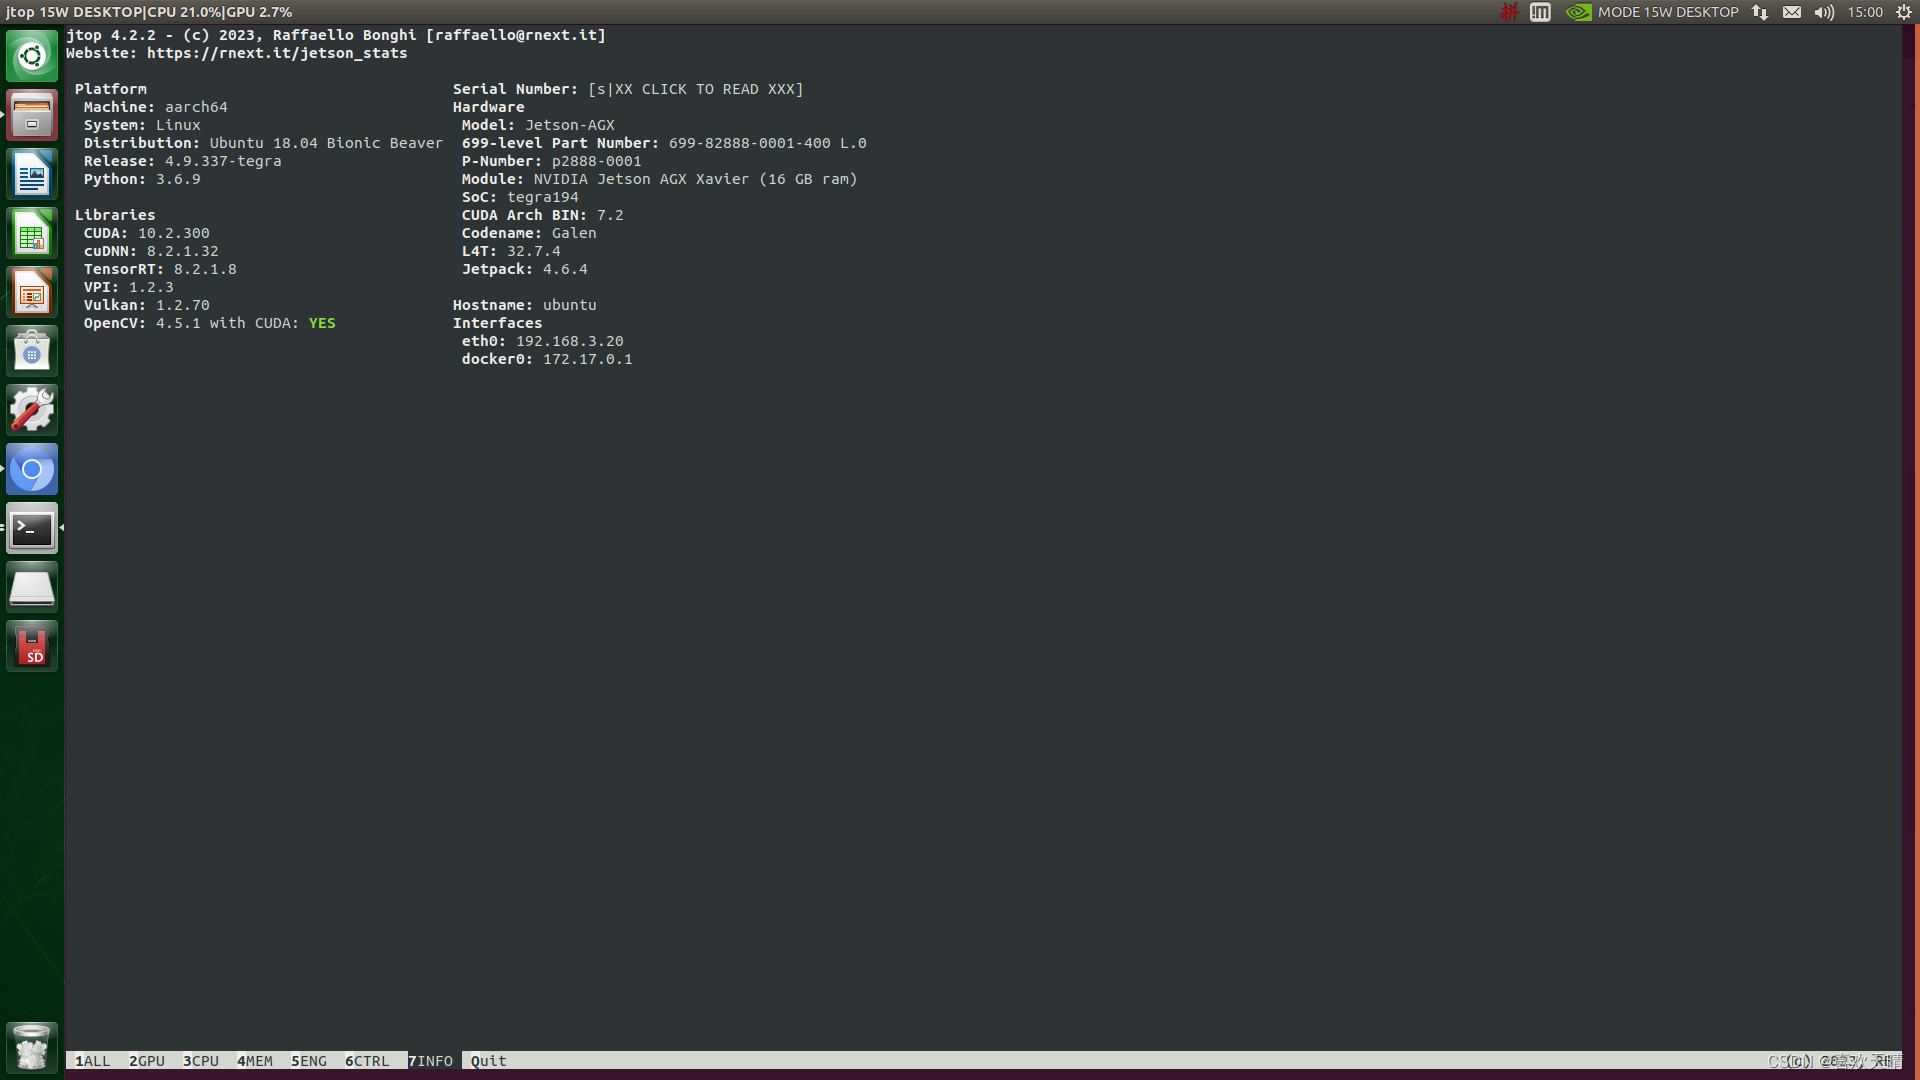Launch LibreOffice Calc from dock
The image size is (1920, 1080).
tap(32, 234)
